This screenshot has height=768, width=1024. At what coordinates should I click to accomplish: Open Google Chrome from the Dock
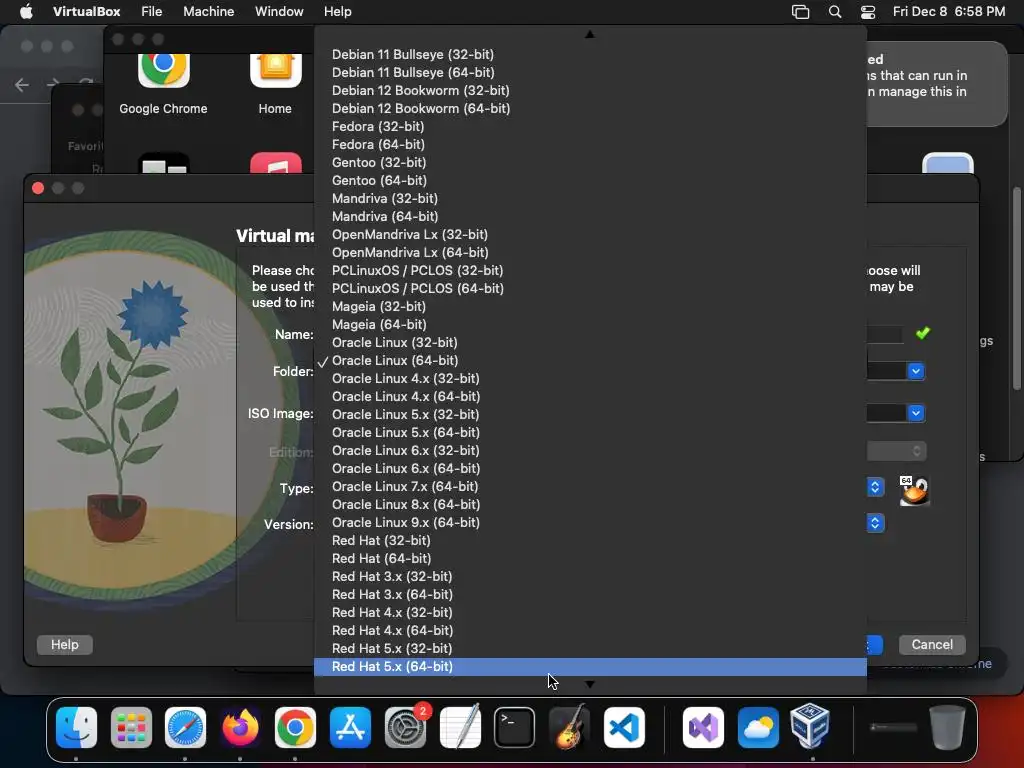[295, 727]
